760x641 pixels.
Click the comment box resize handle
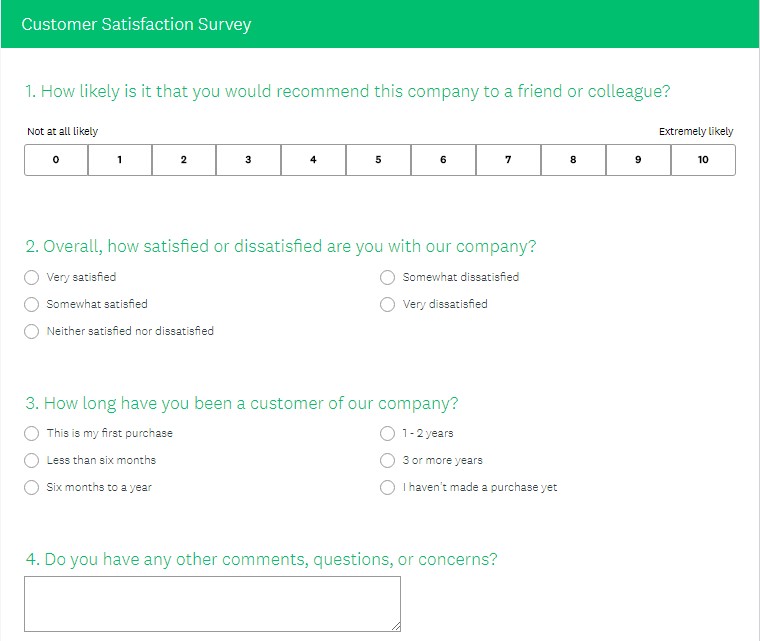click(396, 626)
